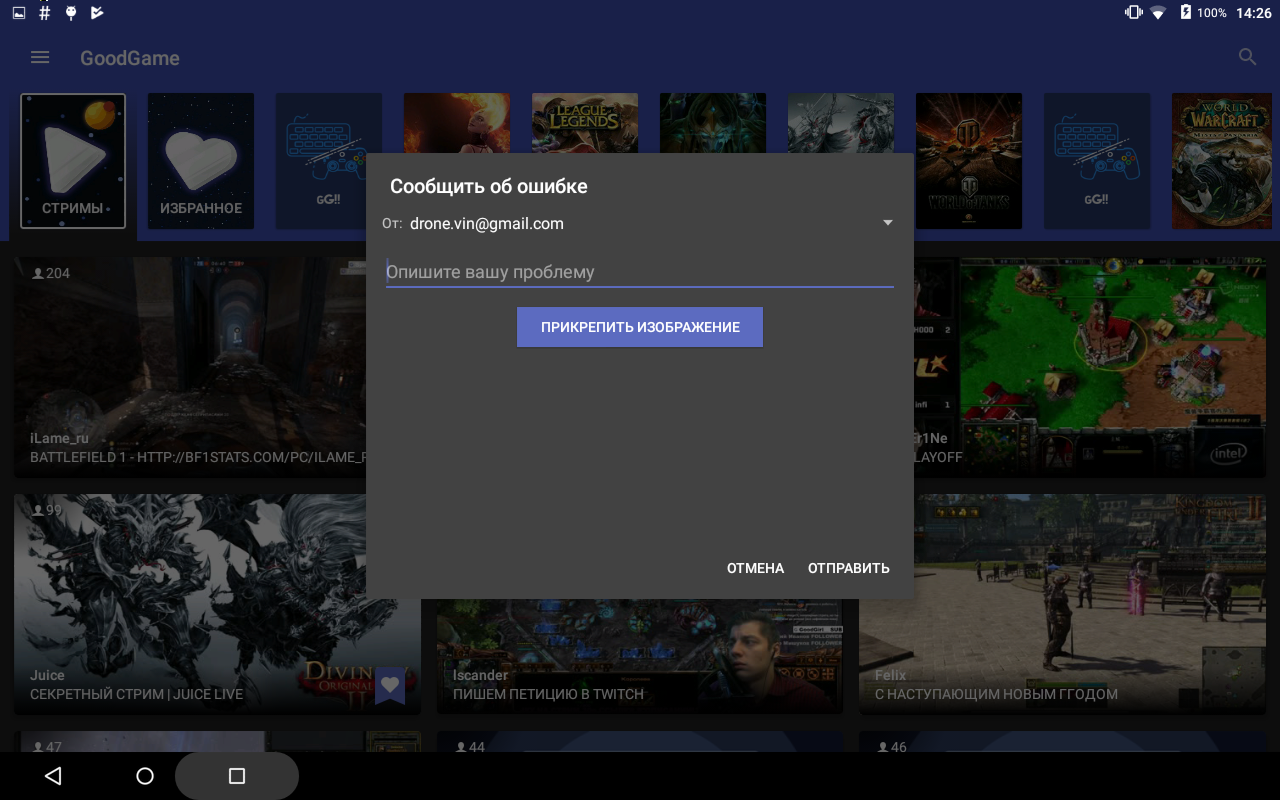Open iLame_ru Battlefield 1 stream
Viewport: 1280px width, 800px height.
[190, 367]
